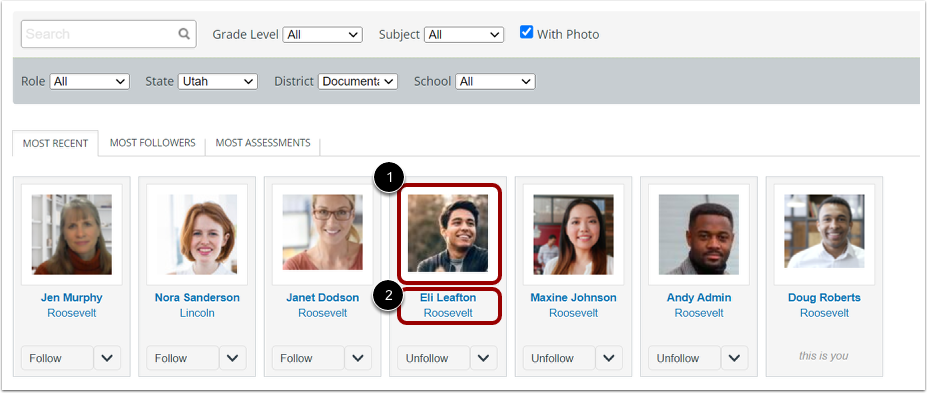Click the search magnifier icon
This screenshot has height=393, width=927.
(184, 34)
